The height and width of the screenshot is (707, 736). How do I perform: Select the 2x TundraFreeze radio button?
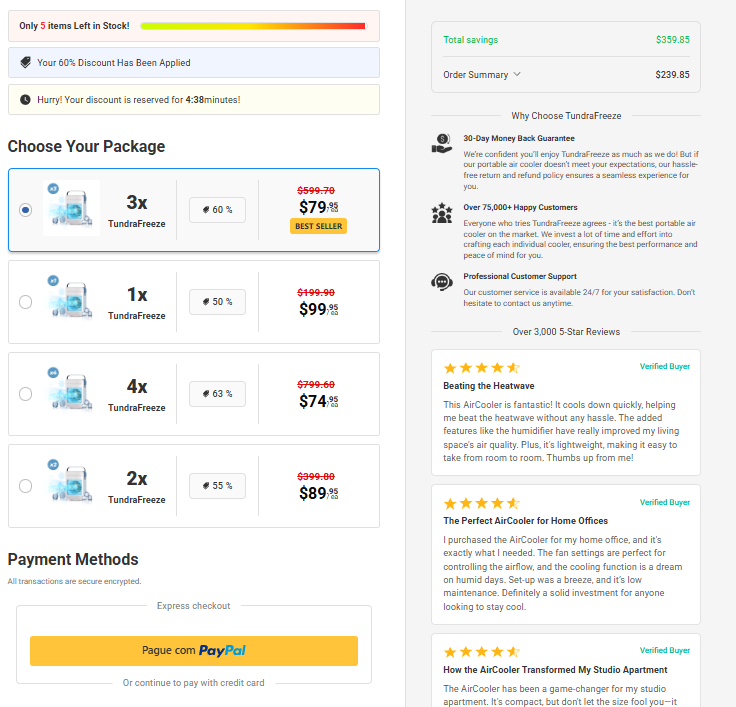click(25, 486)
